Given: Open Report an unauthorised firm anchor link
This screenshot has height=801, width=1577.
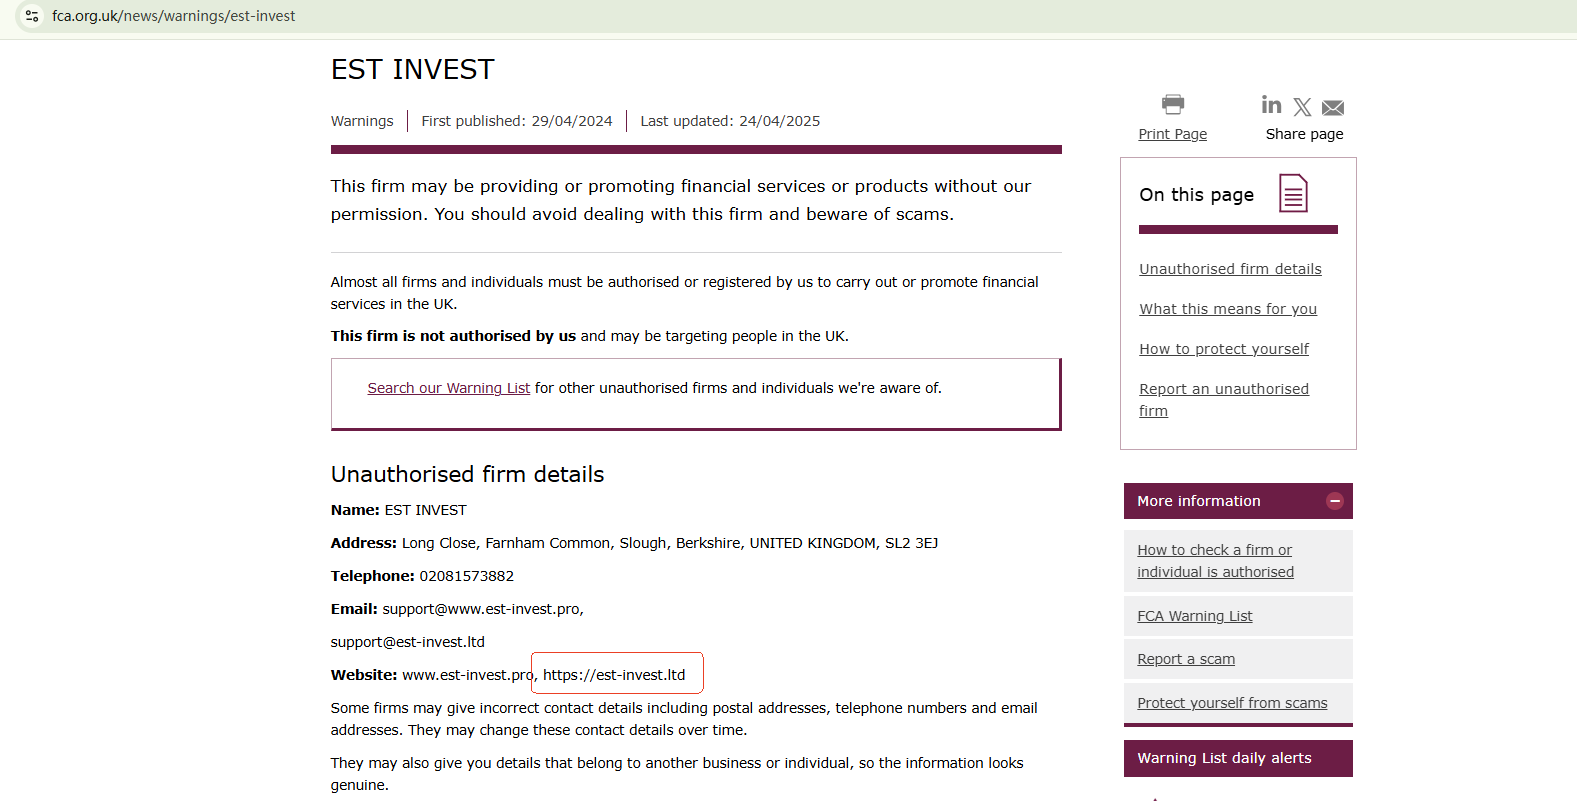Looking at the screenshot, I should [1224, 389].
